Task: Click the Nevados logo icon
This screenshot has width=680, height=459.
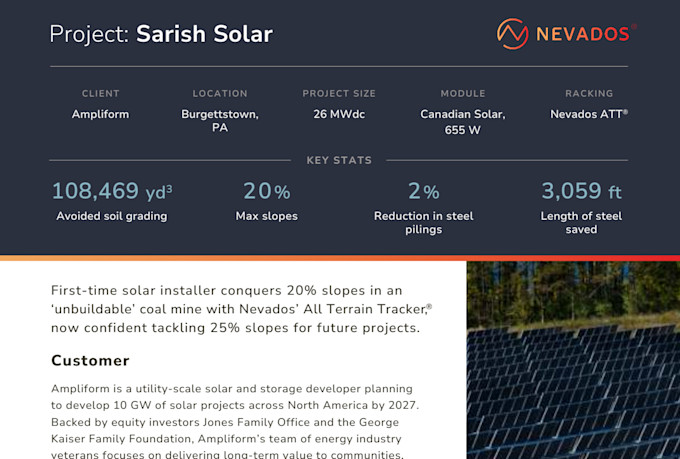Action: 513,34
